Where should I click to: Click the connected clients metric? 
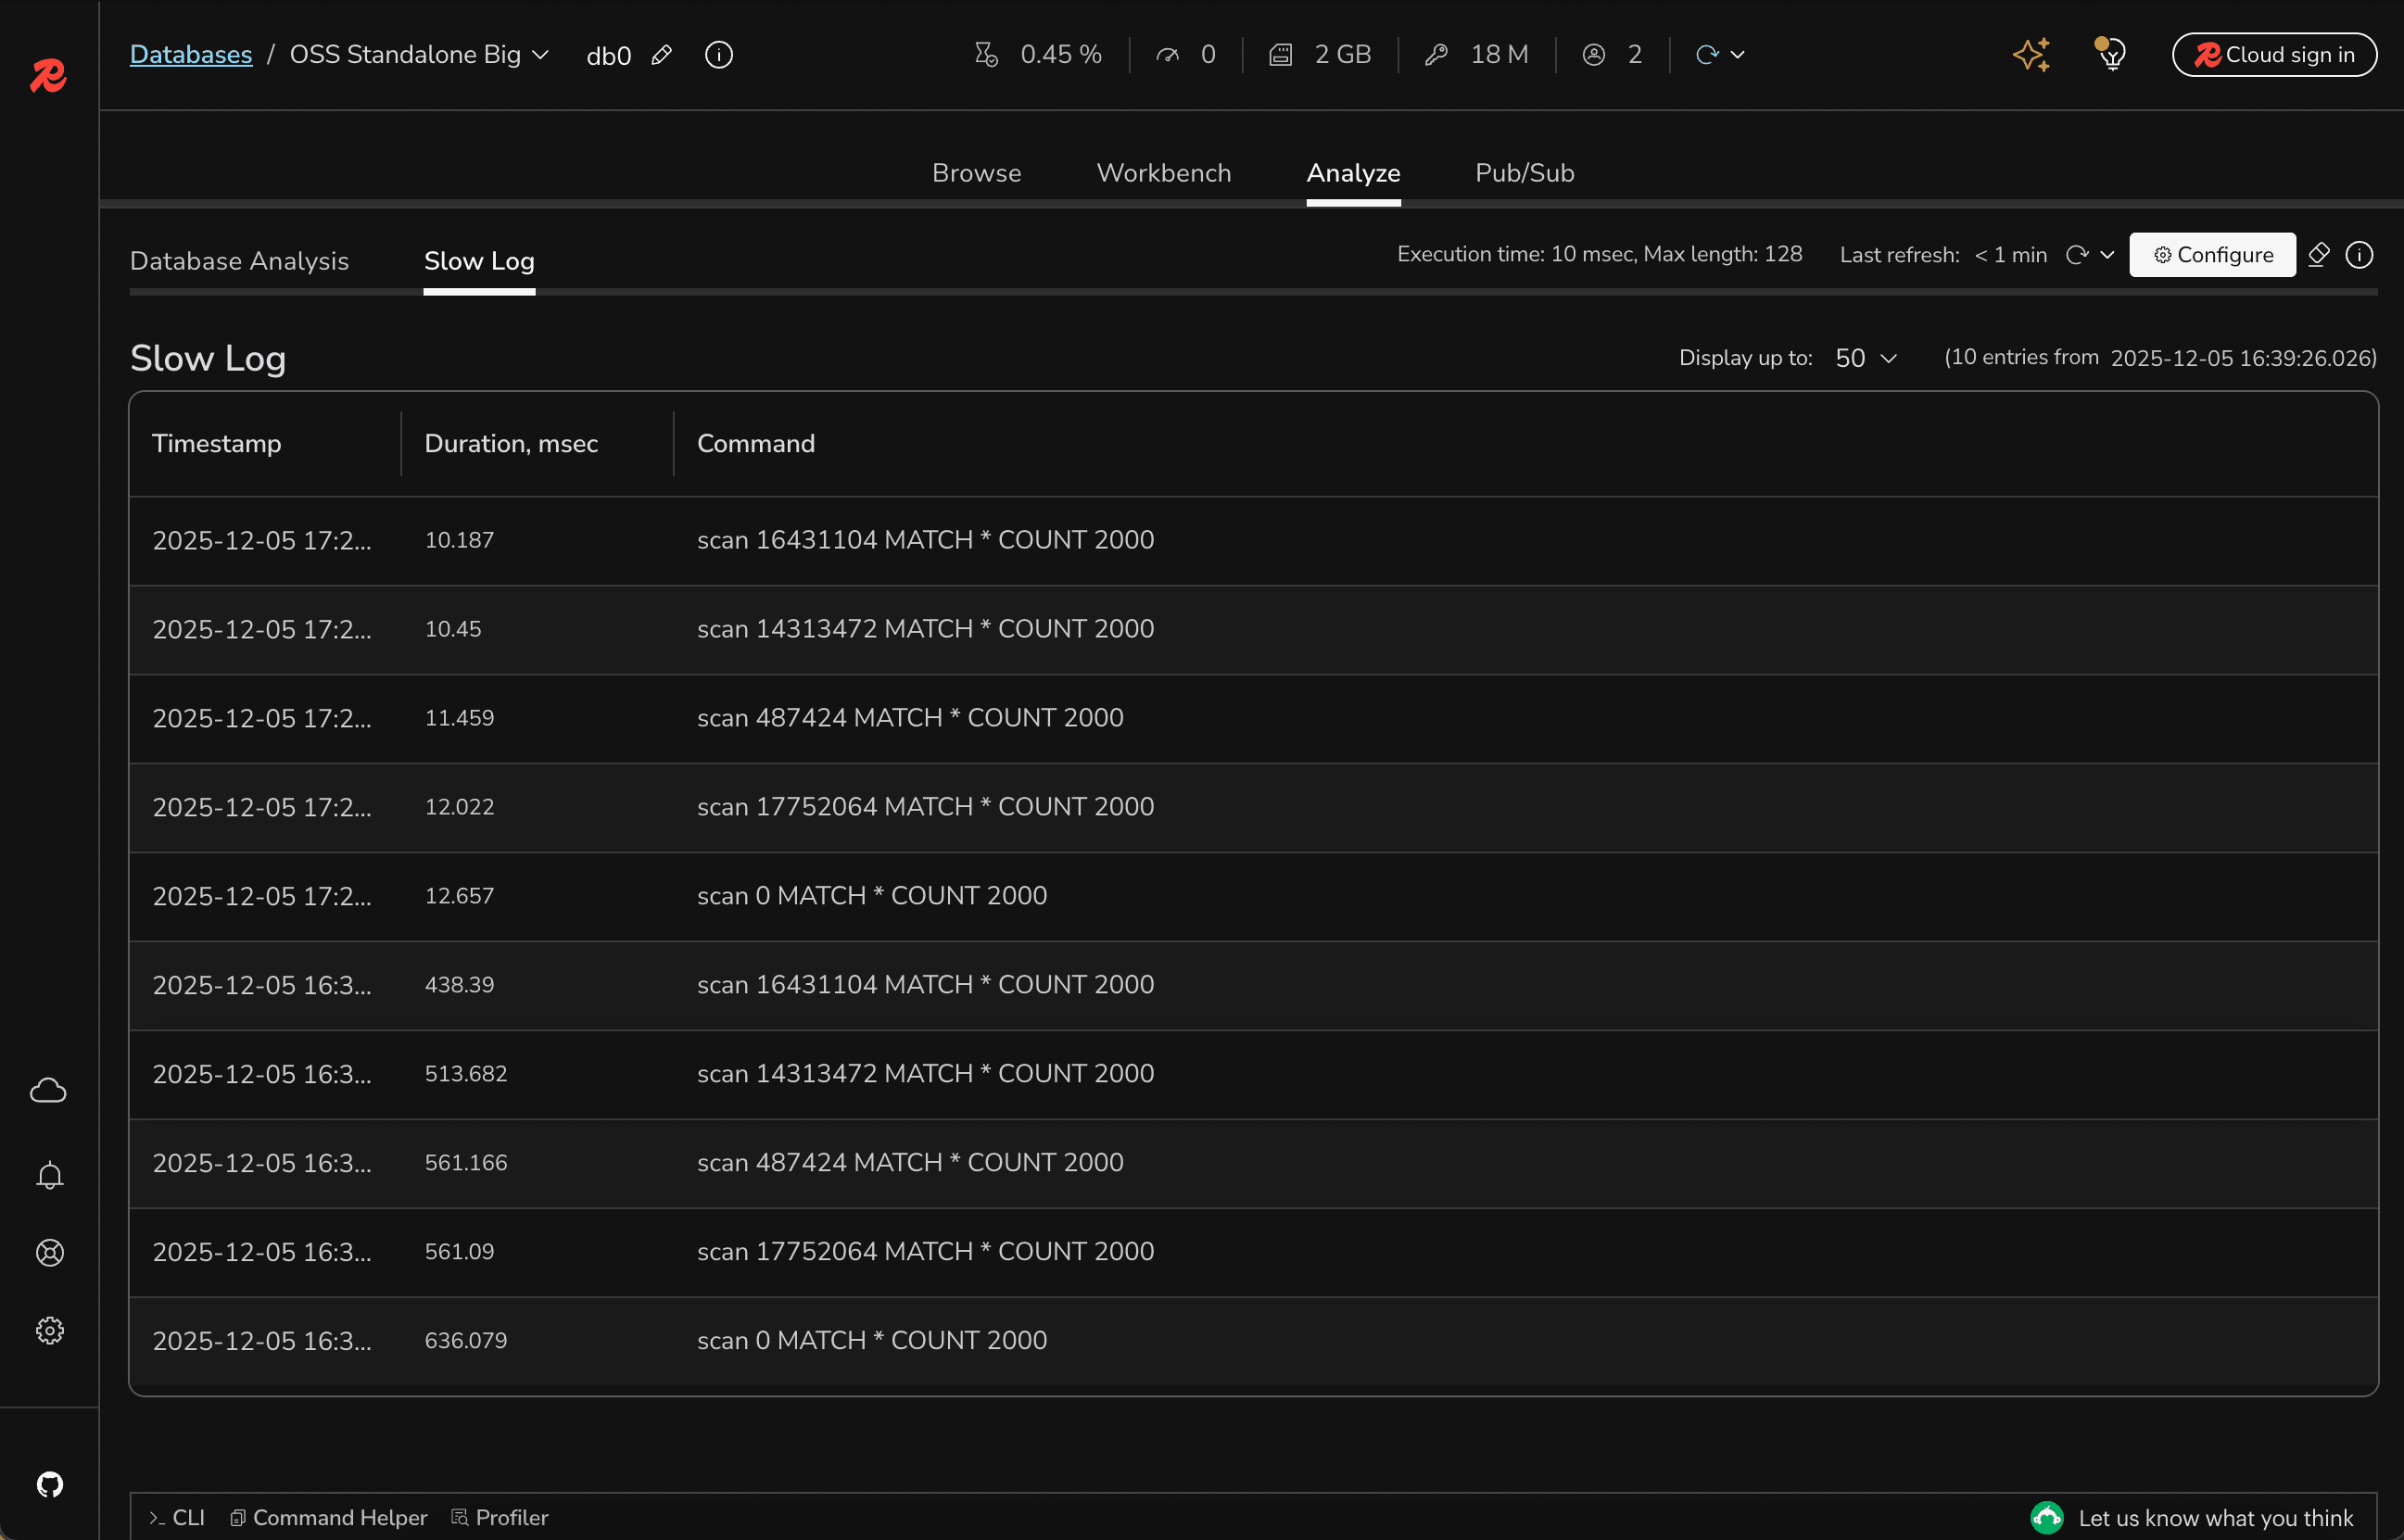pos(1612,55)
